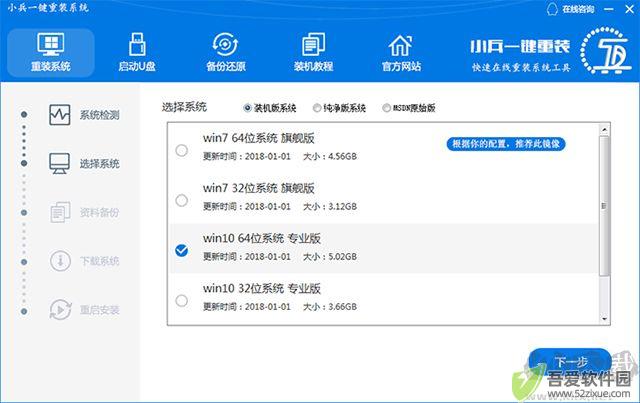Click the system list scroll up arrow
640x403 pixels.
604,130
